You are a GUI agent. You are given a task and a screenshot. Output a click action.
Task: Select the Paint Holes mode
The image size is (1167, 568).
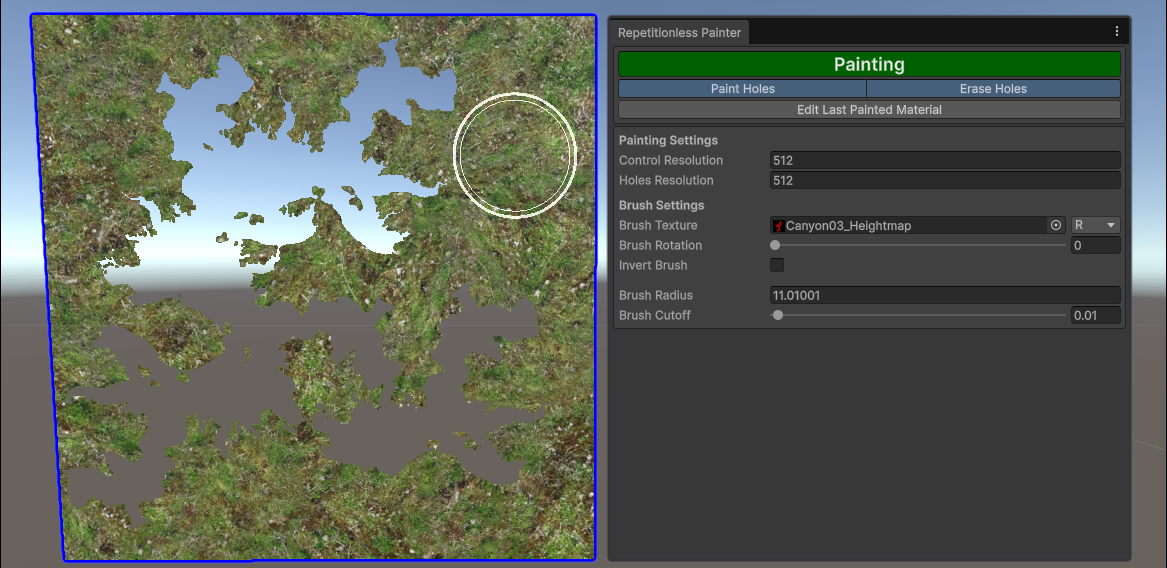point(743,89)
